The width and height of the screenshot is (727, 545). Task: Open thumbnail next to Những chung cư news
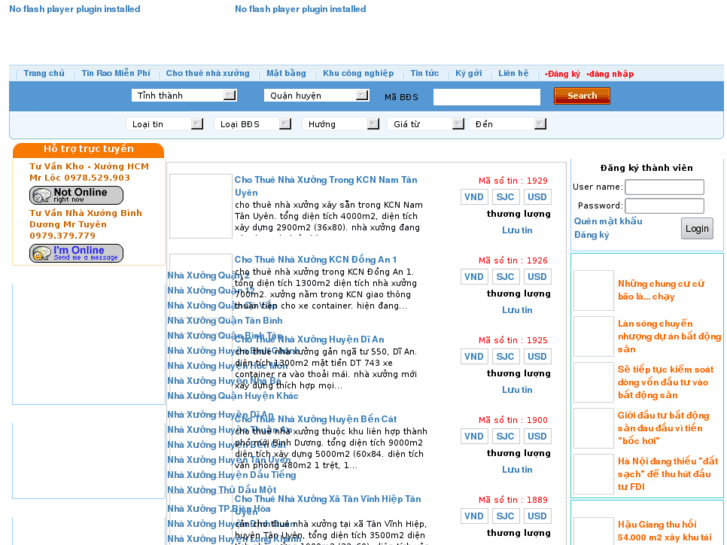point(593,291)
